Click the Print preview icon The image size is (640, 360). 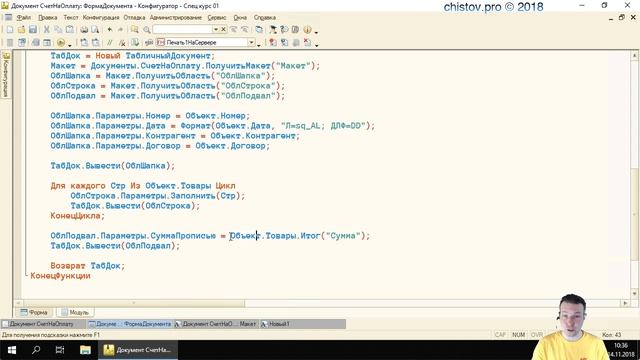point(95,30)
